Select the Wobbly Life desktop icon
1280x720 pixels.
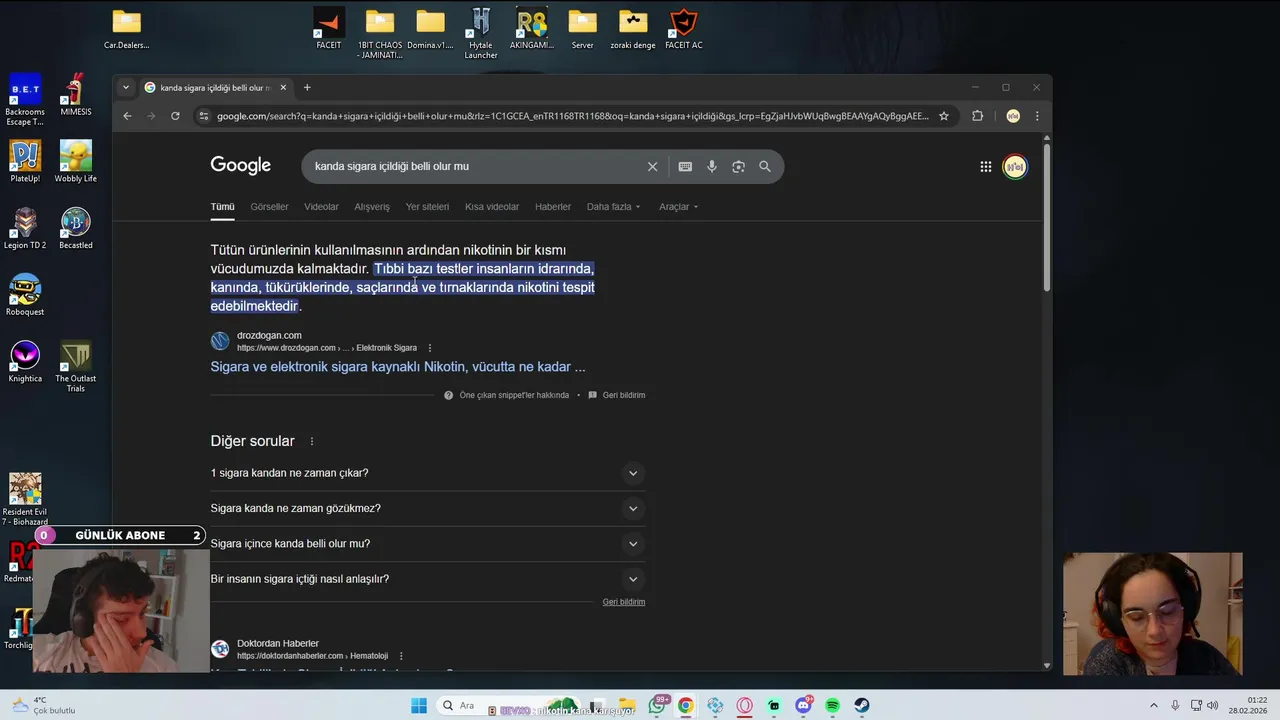[75, 162]
